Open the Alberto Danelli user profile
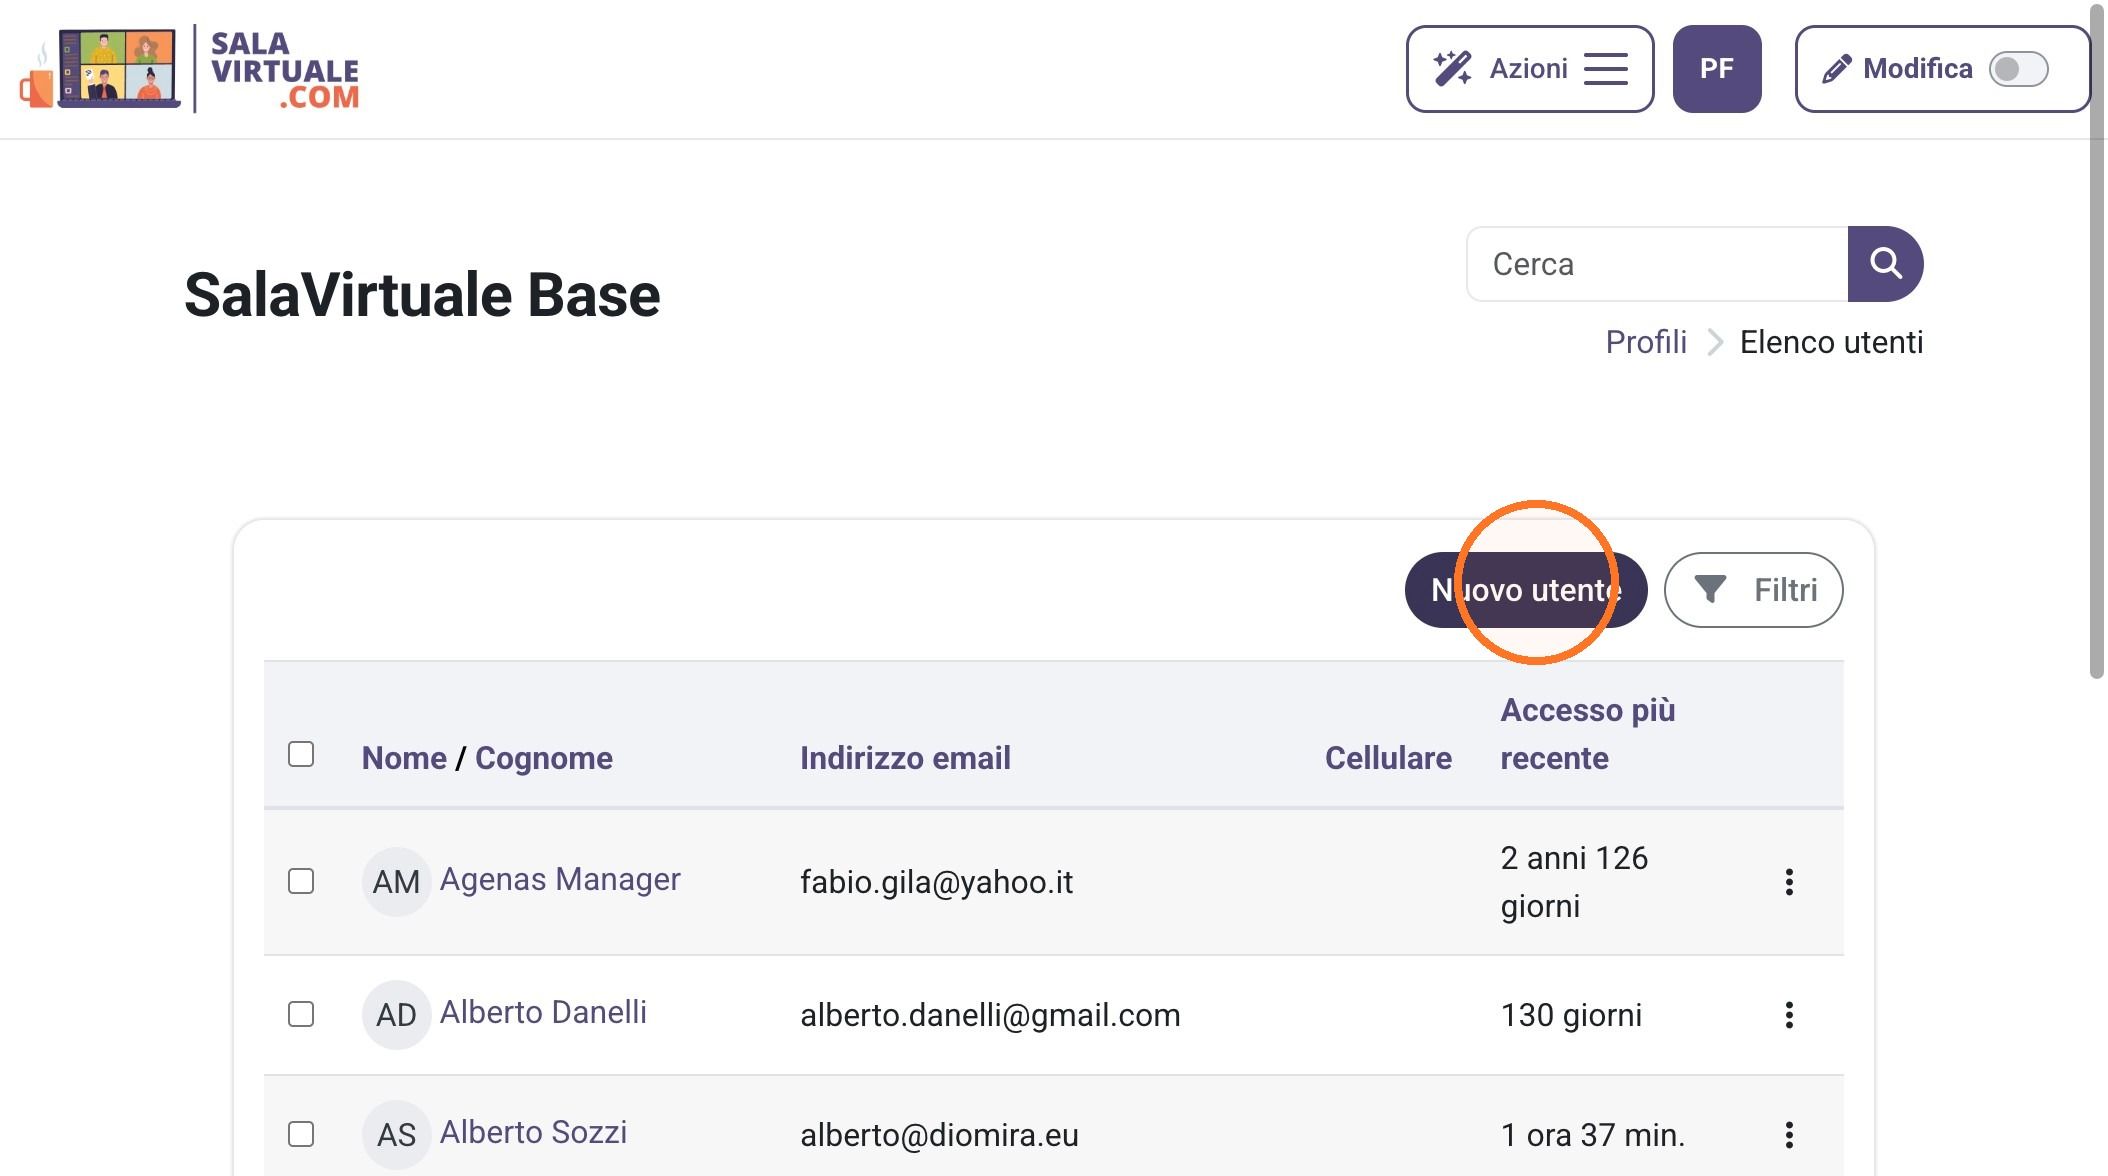Image resolution: width=2108 pixels, height=1176 pixels. click(x=543, y=1012)
